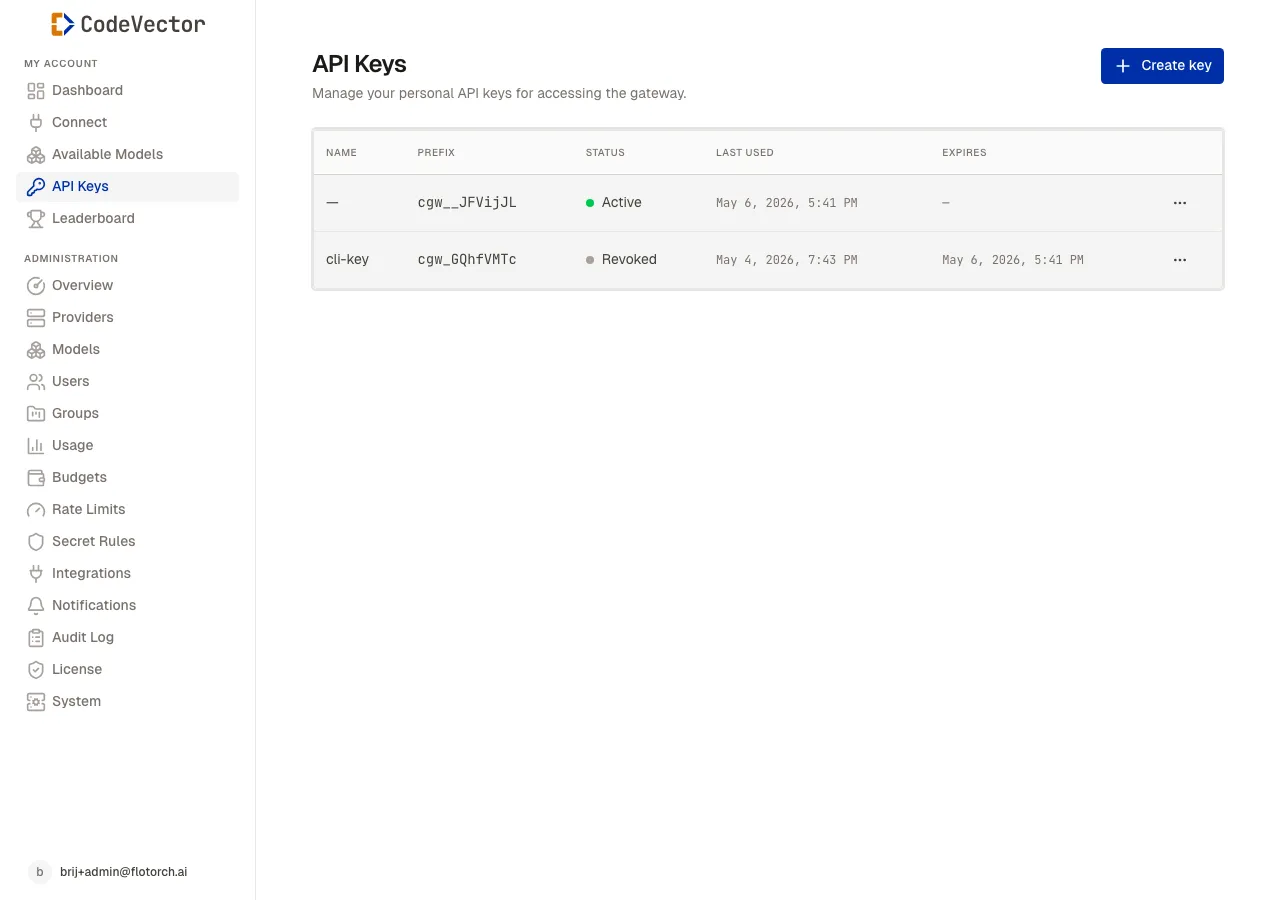Click the Budgets wallet icon
Screen dimensions: 1280x900
(36, 478)
